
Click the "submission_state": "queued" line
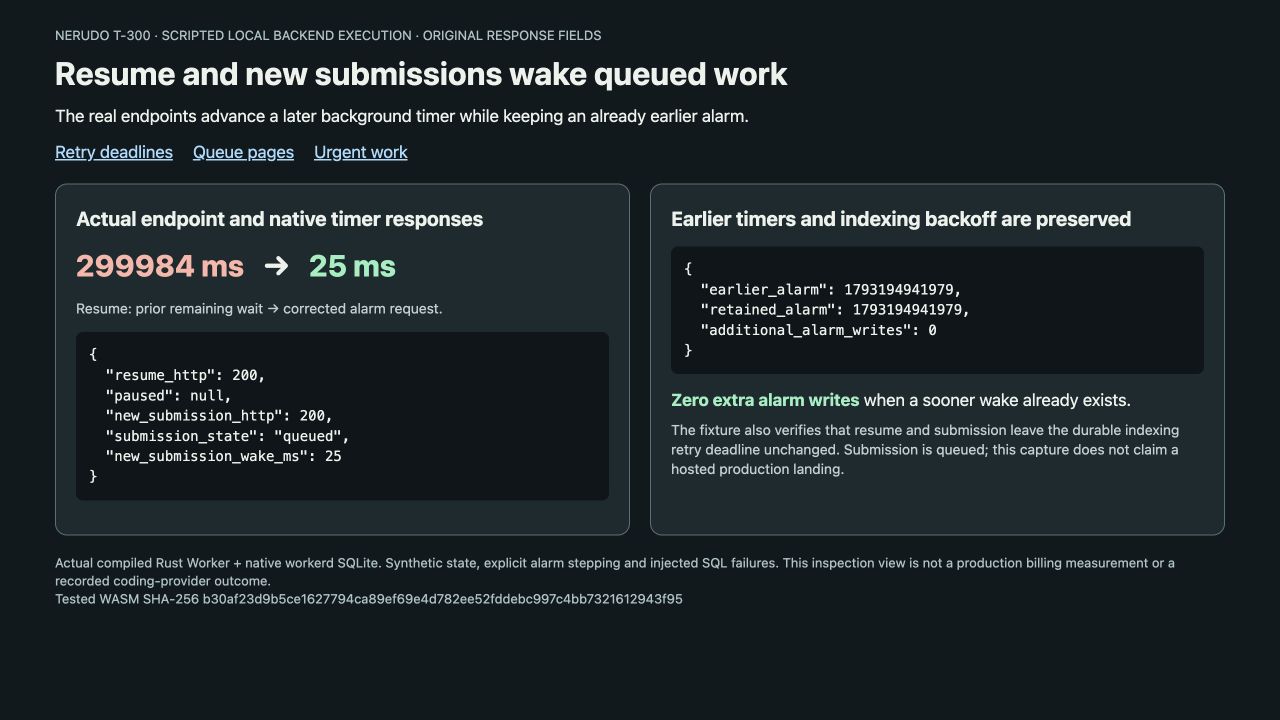[x=227, y=436]
